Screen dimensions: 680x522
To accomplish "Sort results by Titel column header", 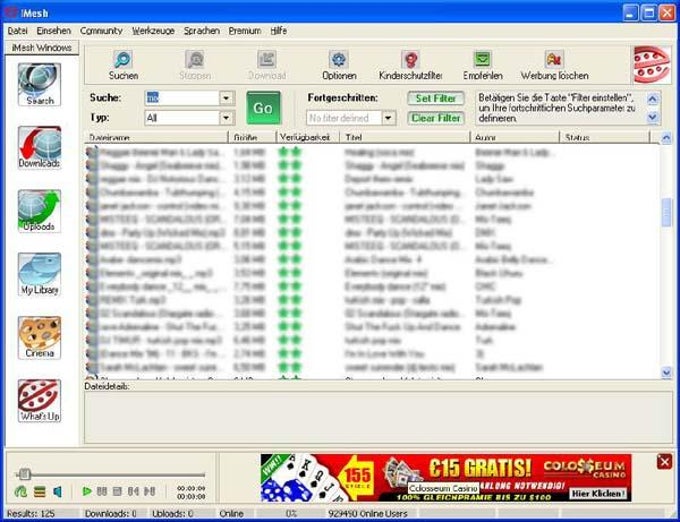I will [x=406, y=137].
